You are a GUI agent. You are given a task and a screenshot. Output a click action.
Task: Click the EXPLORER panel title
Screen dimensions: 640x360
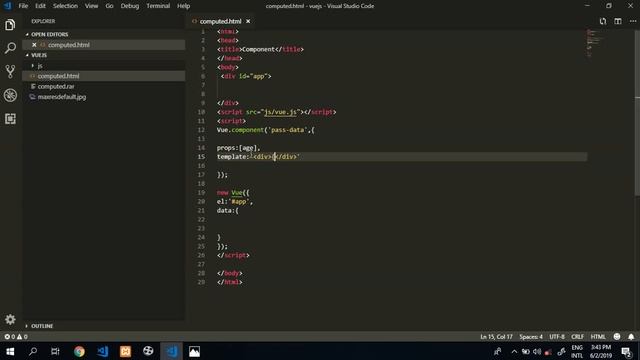point(43,21)
